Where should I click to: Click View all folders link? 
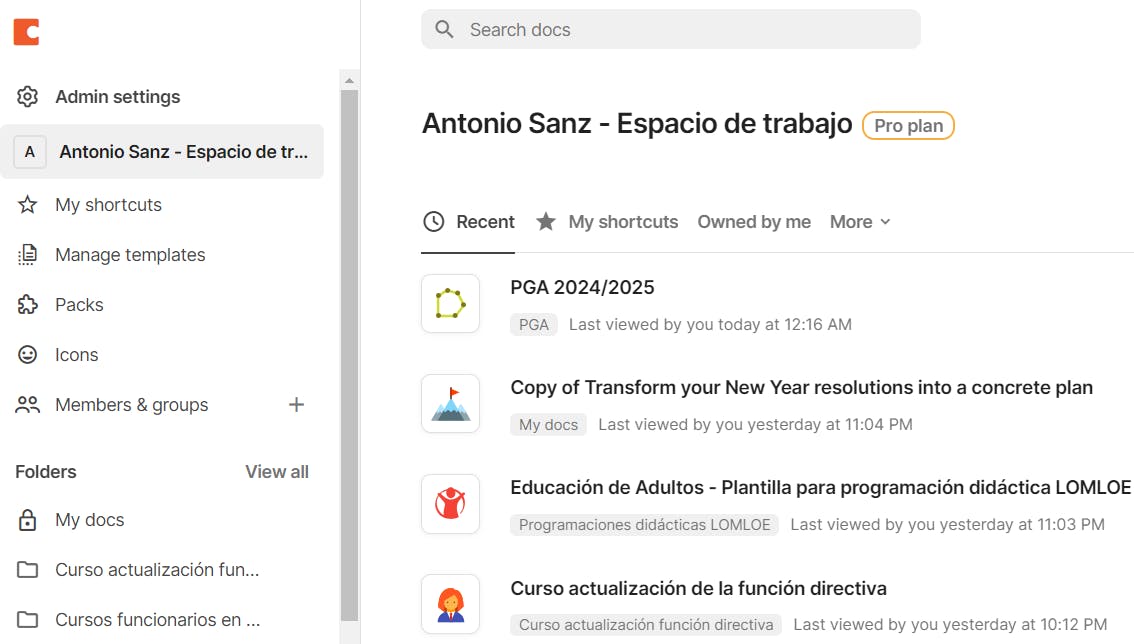277,472
